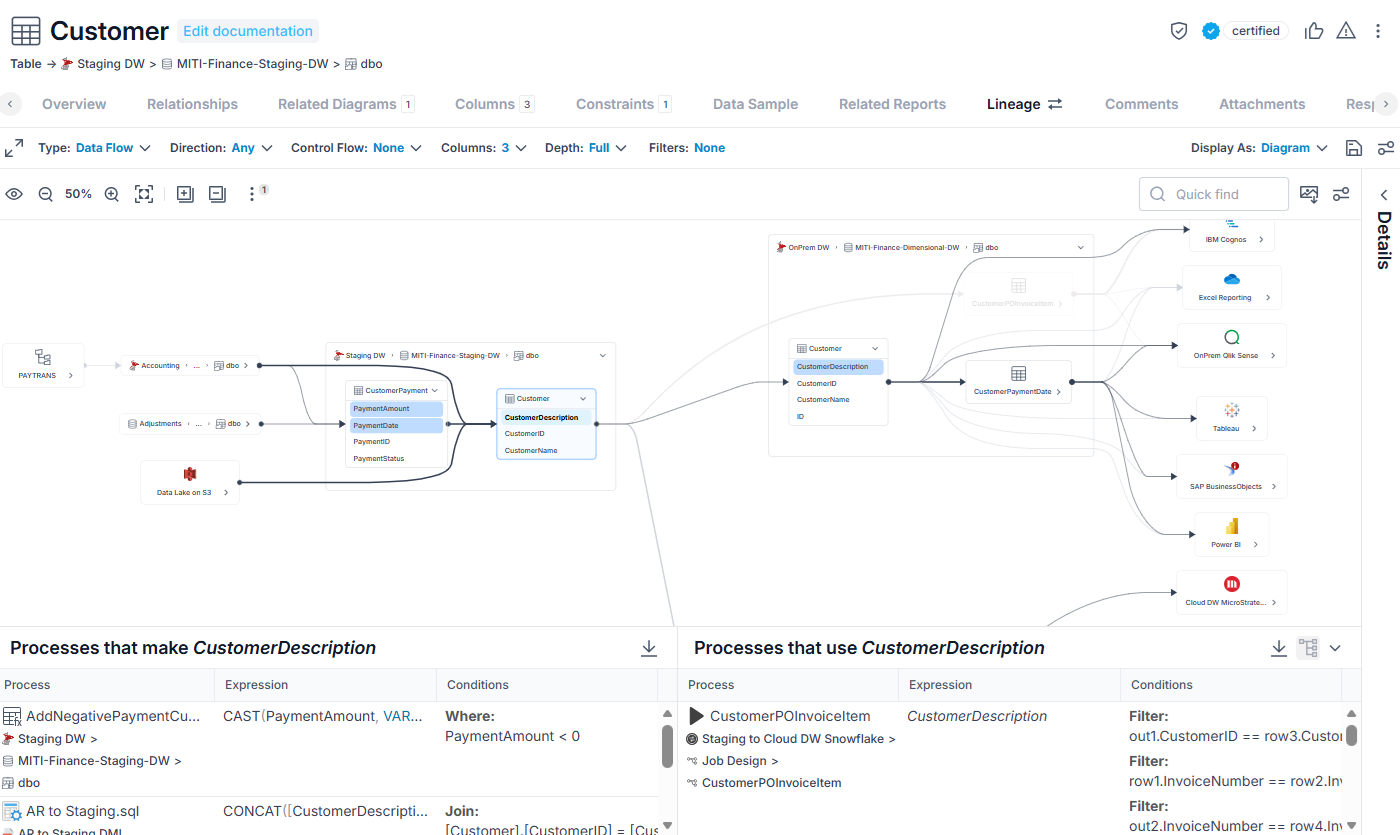Download the processes that make CustomerDescription
The image size is (1400, 835).
point(649,648)
